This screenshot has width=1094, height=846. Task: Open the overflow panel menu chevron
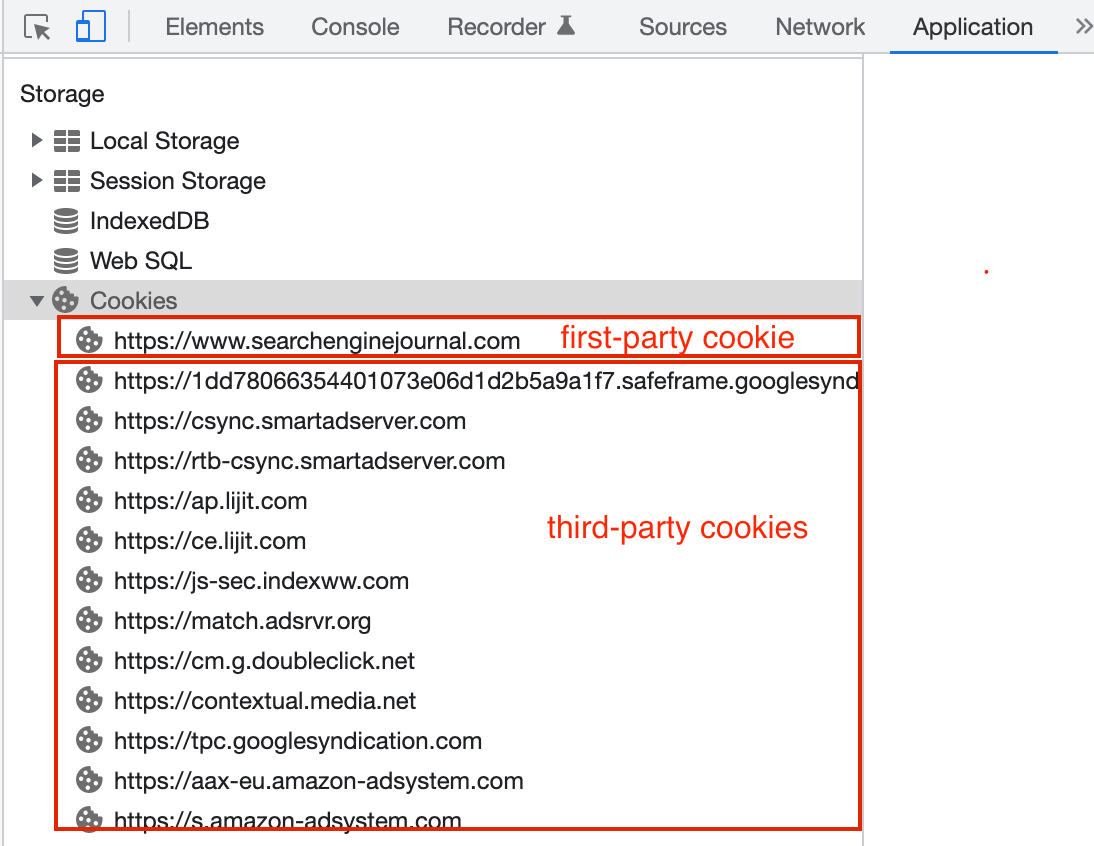pyautogui.click(x=1083, y=26)
